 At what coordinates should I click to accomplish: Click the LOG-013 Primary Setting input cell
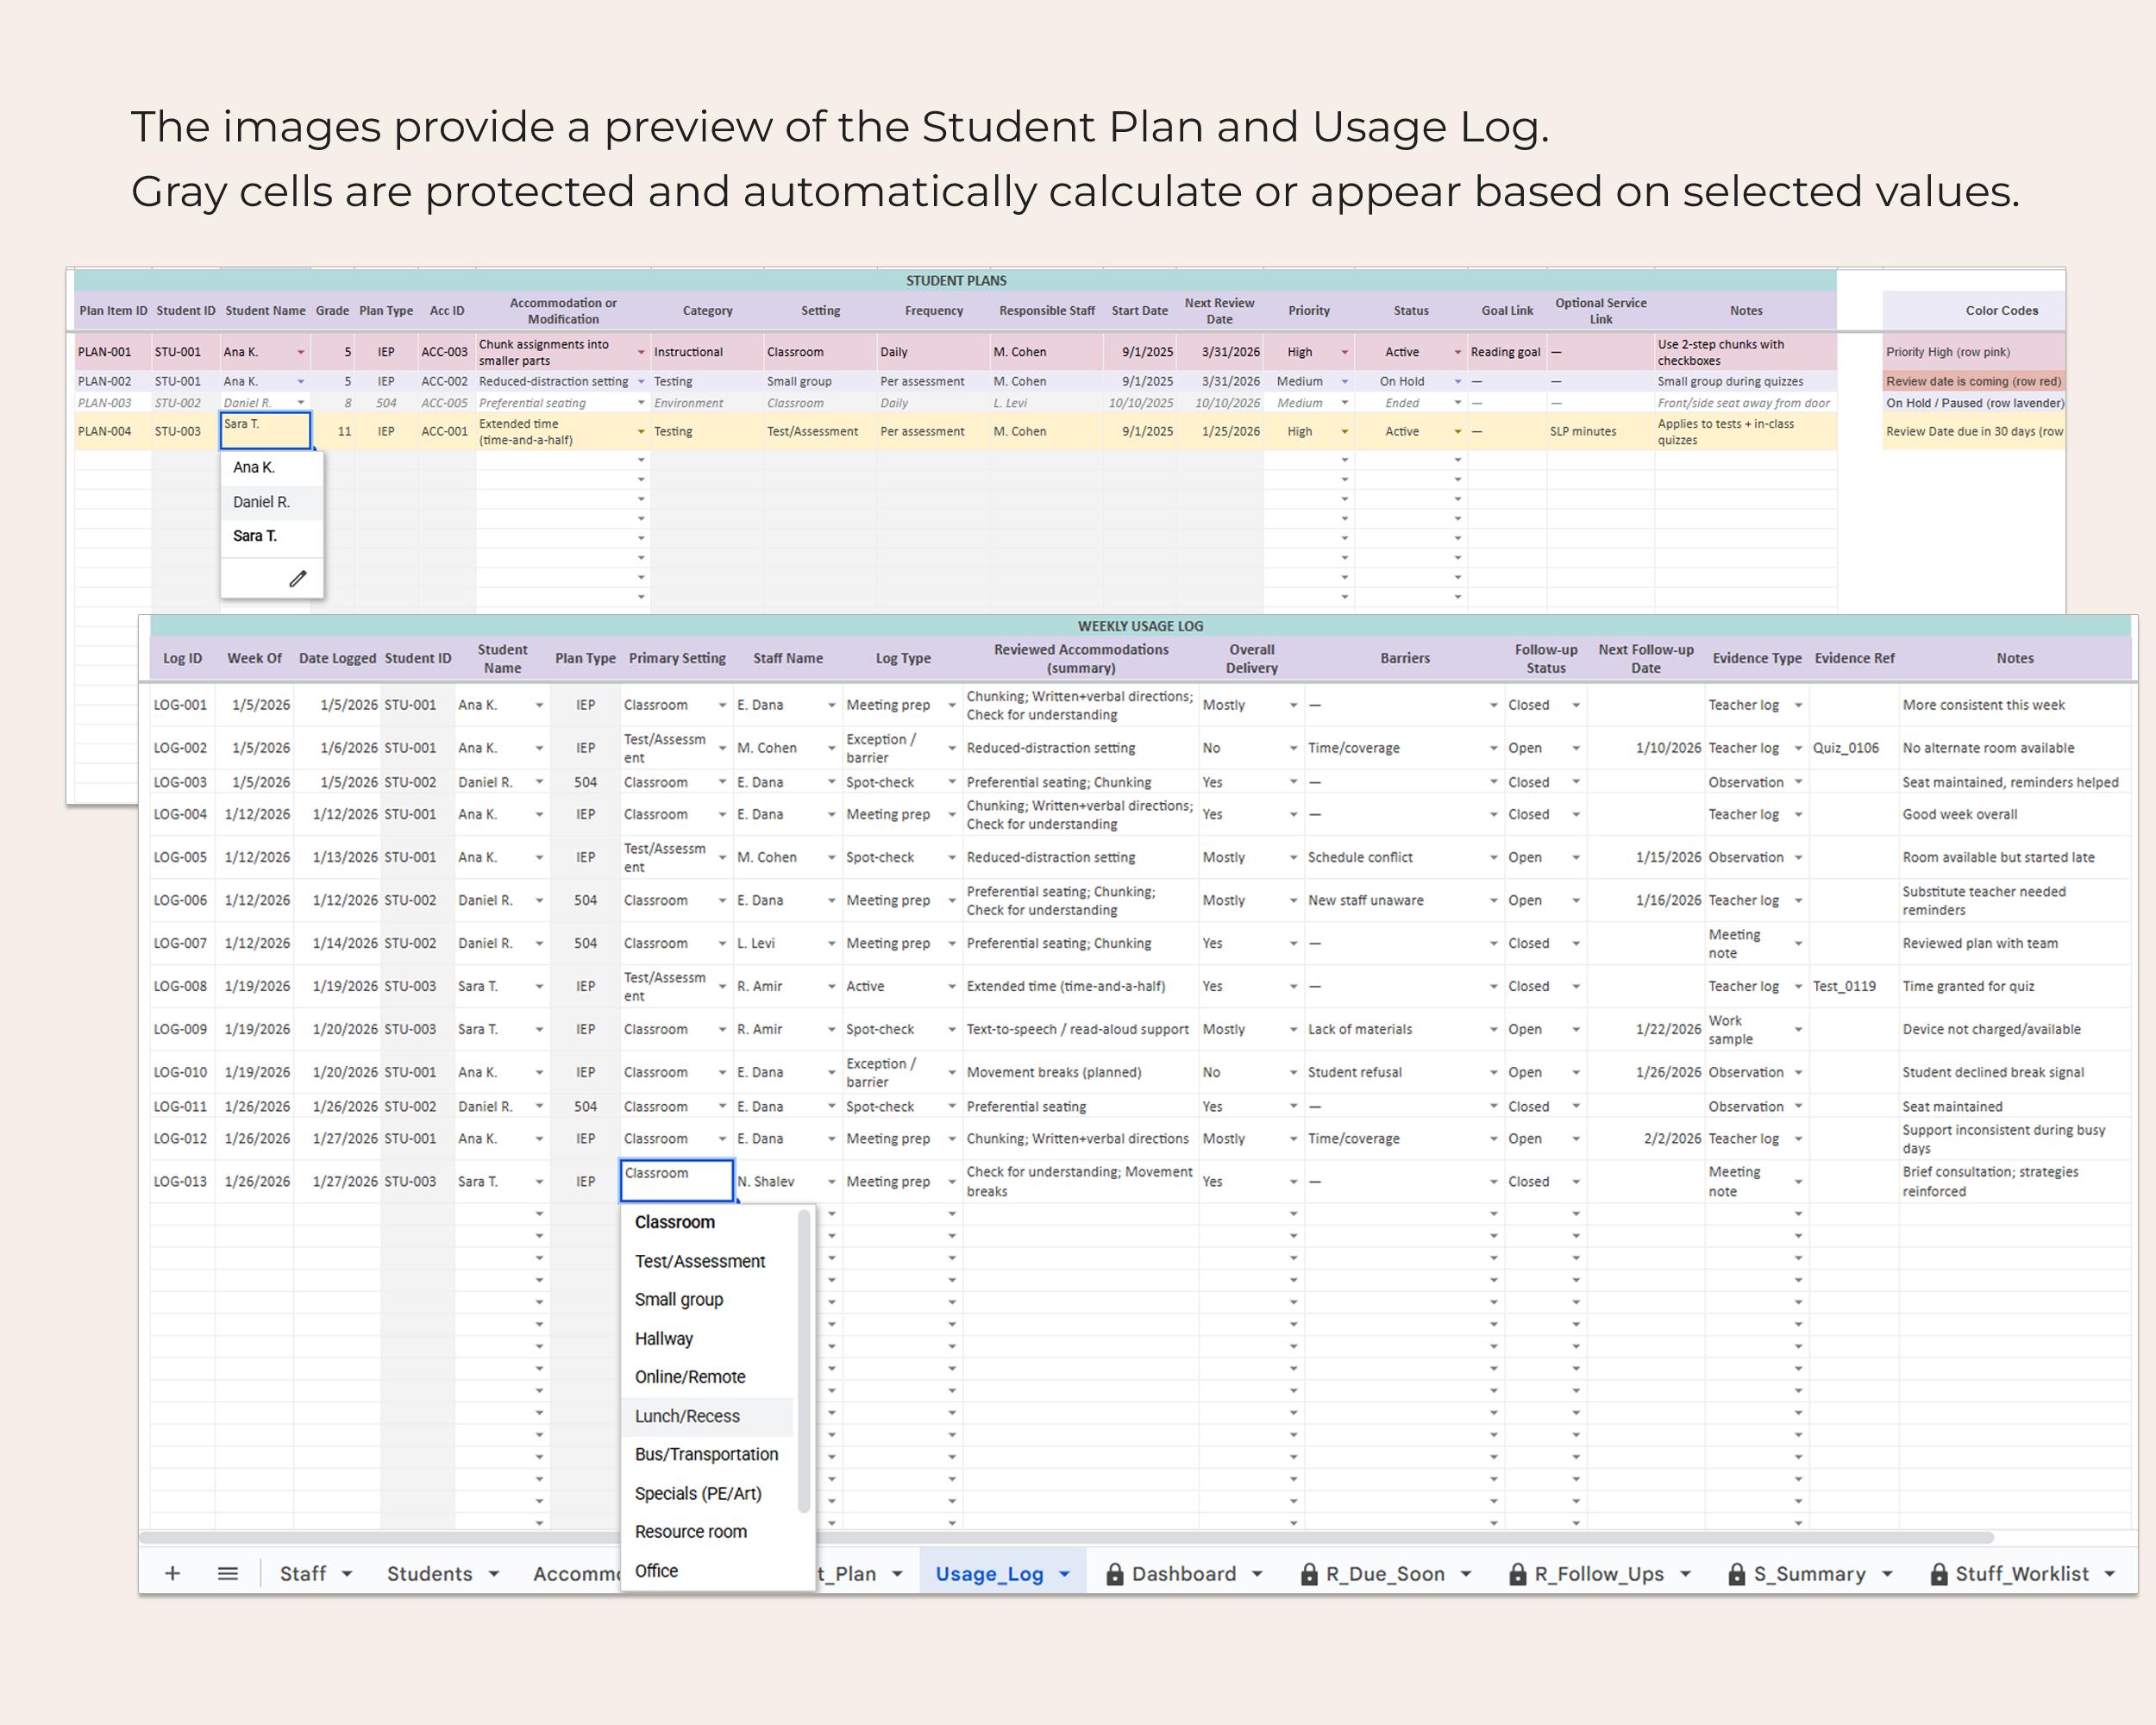(677, 1181)
